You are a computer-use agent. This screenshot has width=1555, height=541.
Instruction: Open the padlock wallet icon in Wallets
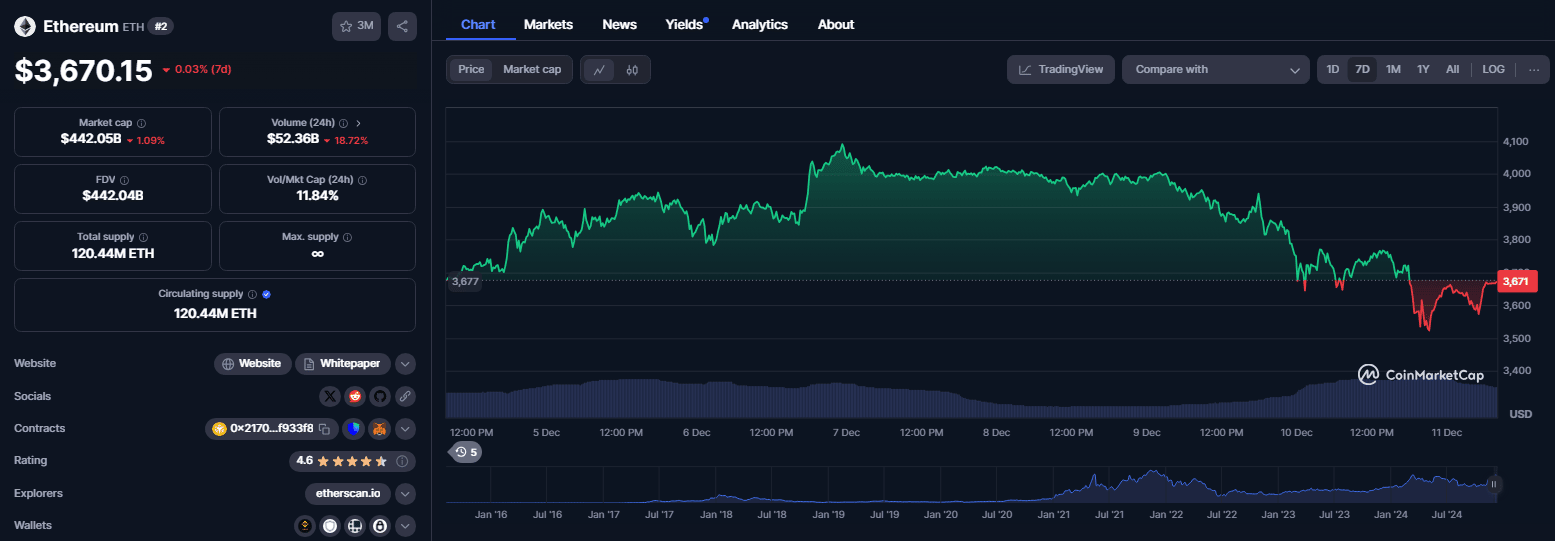pos(380,525)
